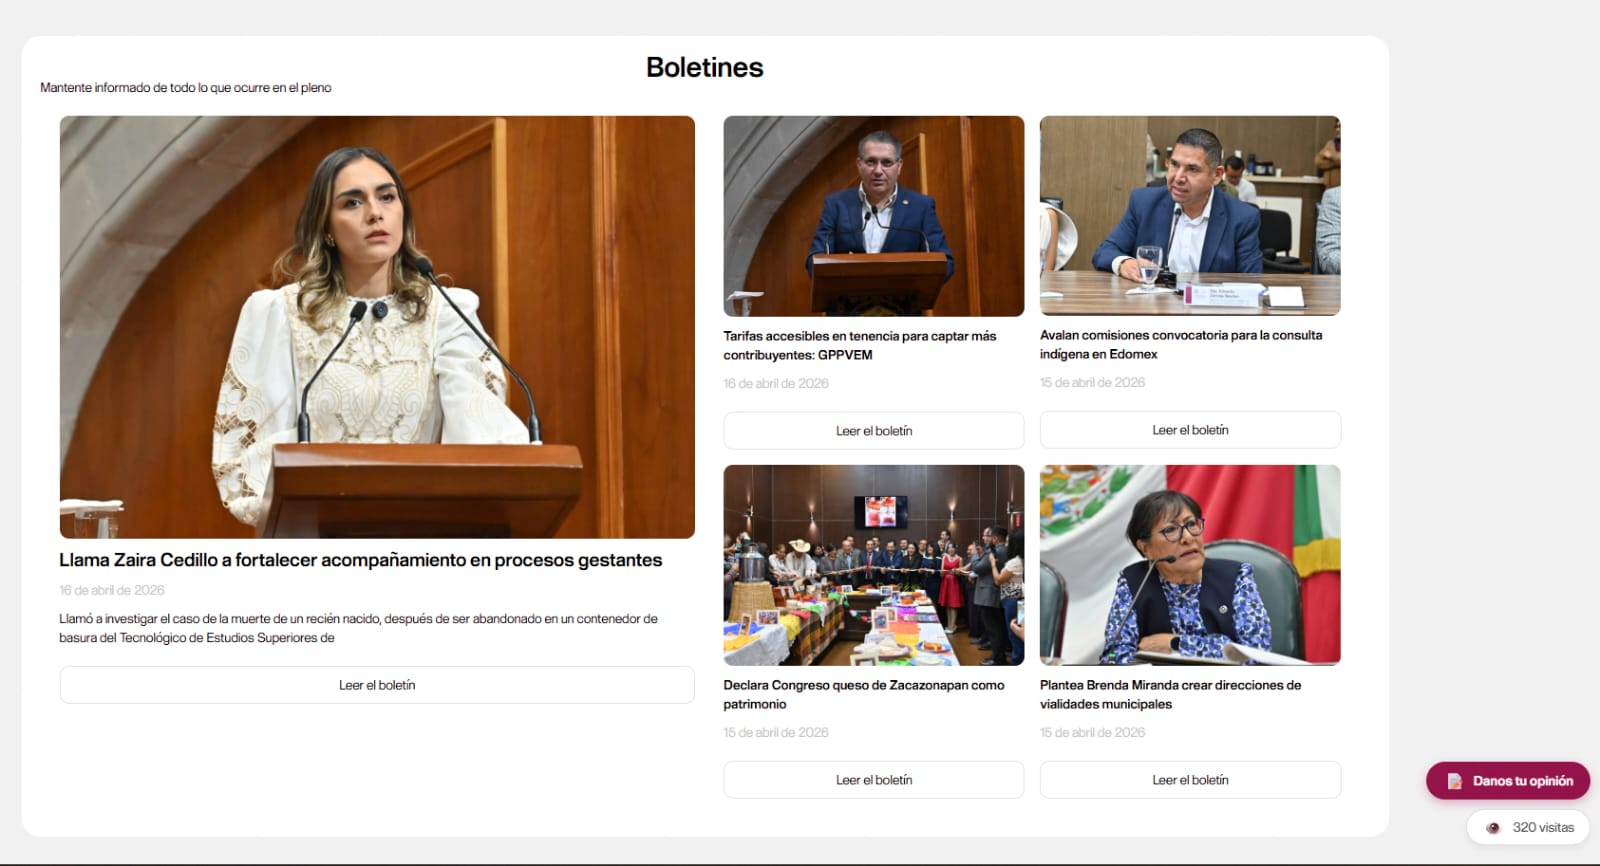Open the queso de Zacazonapan event photo

(x=873, y=565)
